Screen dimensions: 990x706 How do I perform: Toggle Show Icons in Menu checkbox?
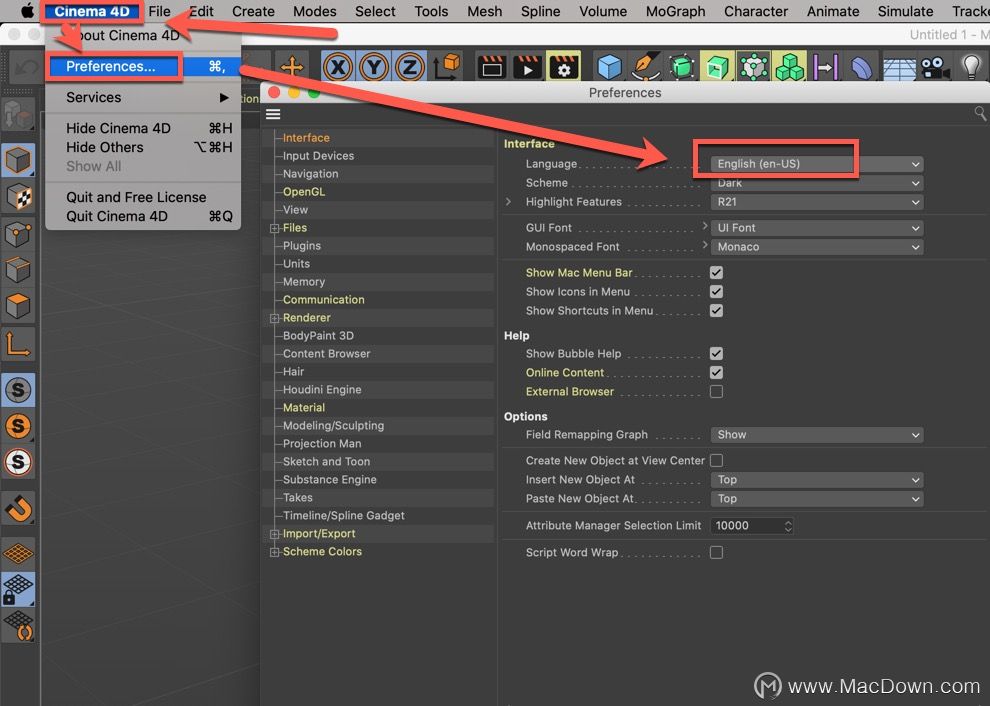(716, 291)
